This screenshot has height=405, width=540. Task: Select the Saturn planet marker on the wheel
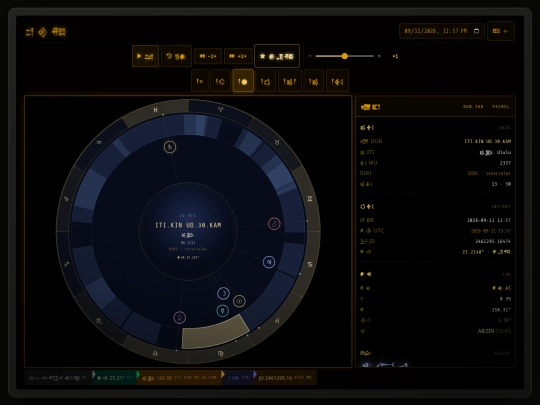pyautogui.click(x=170, y=147)
